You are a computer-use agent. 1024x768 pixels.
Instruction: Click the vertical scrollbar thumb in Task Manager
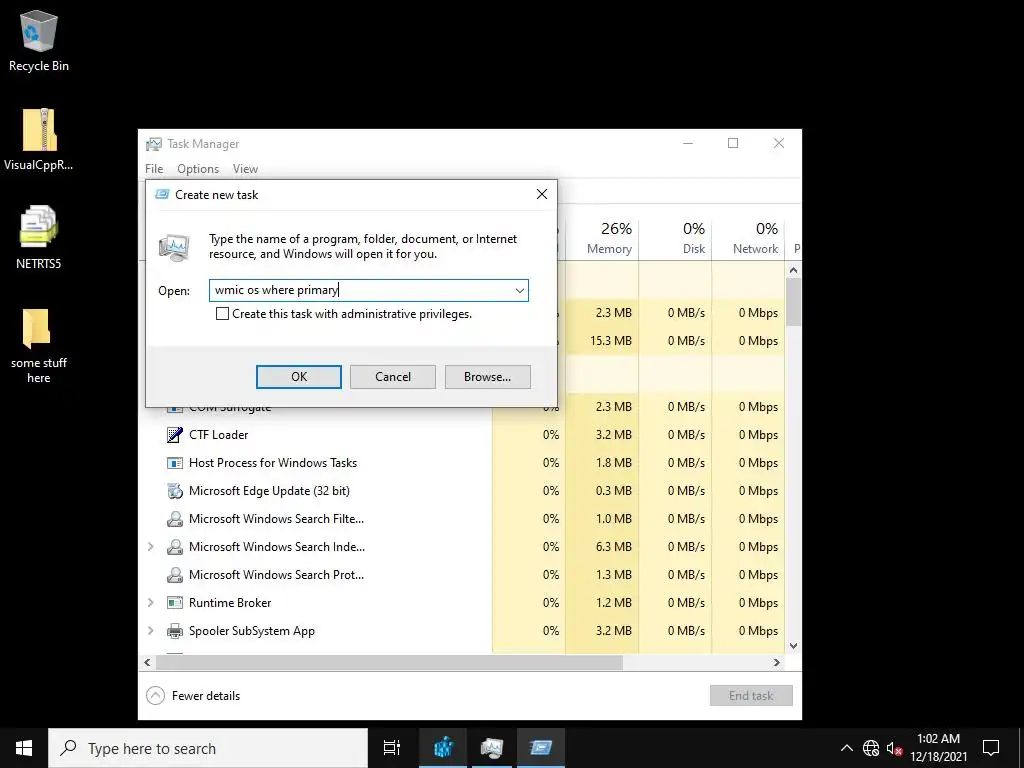pyautogui.click(x=793, y=302)
